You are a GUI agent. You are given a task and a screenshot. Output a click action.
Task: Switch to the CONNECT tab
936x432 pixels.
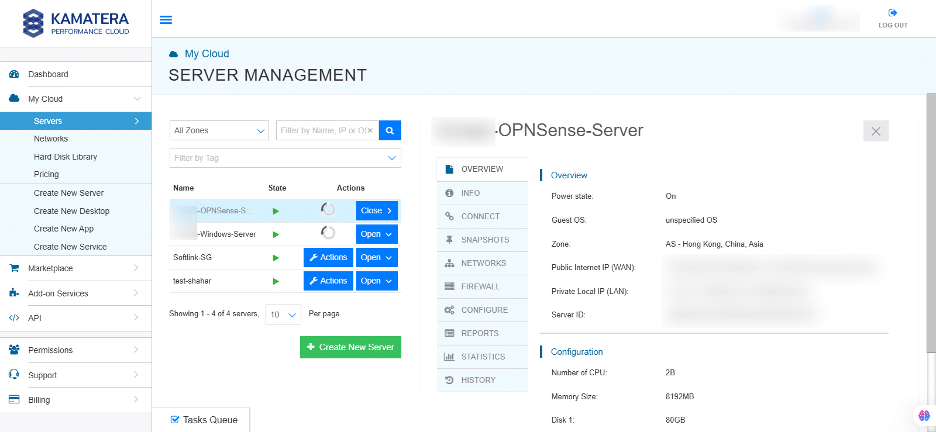coord(482,217)
